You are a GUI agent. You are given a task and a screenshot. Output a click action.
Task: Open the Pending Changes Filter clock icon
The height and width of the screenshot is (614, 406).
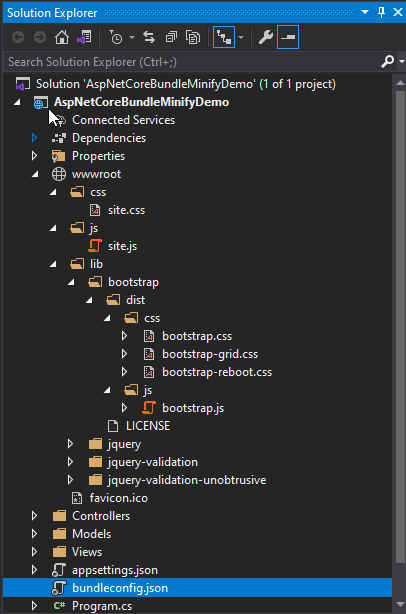[116, 38]
